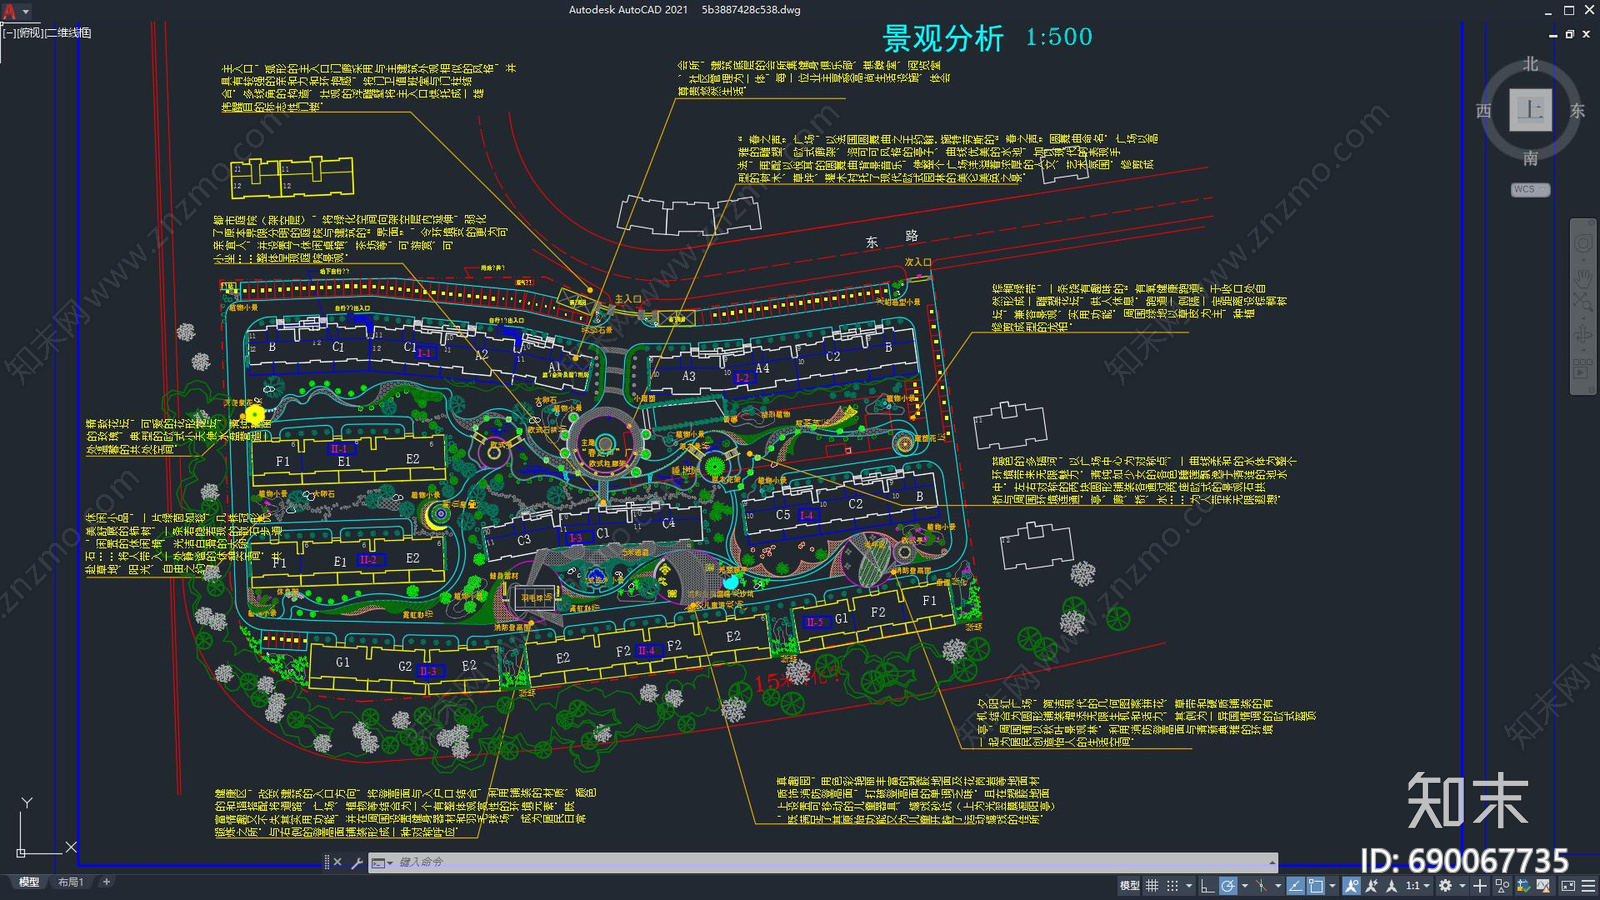Screen dimensions: 1600x900
Task: Select the 模型 tab at bottom left
Action: pyautogui.click(x=29, y=881)
